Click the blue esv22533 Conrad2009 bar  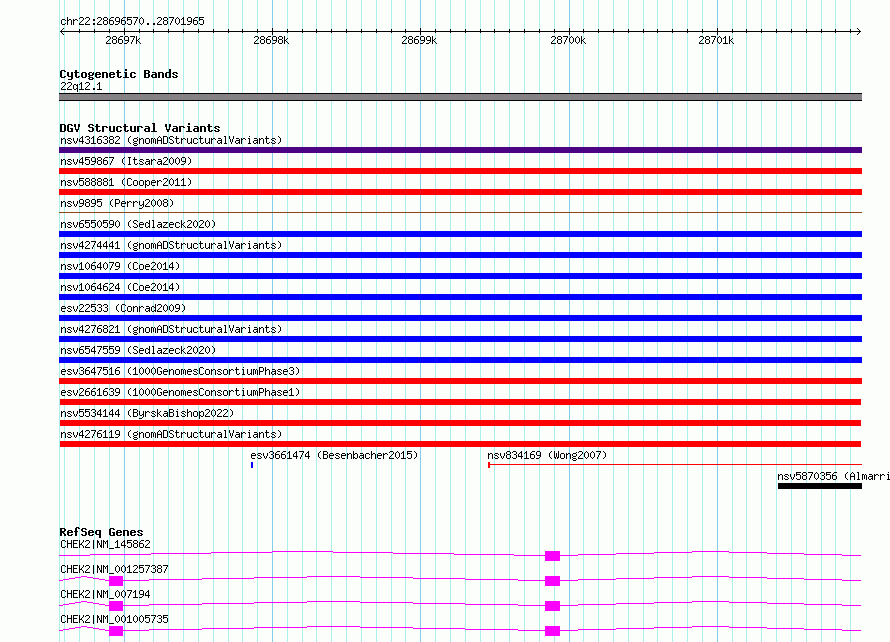point(460,318)
